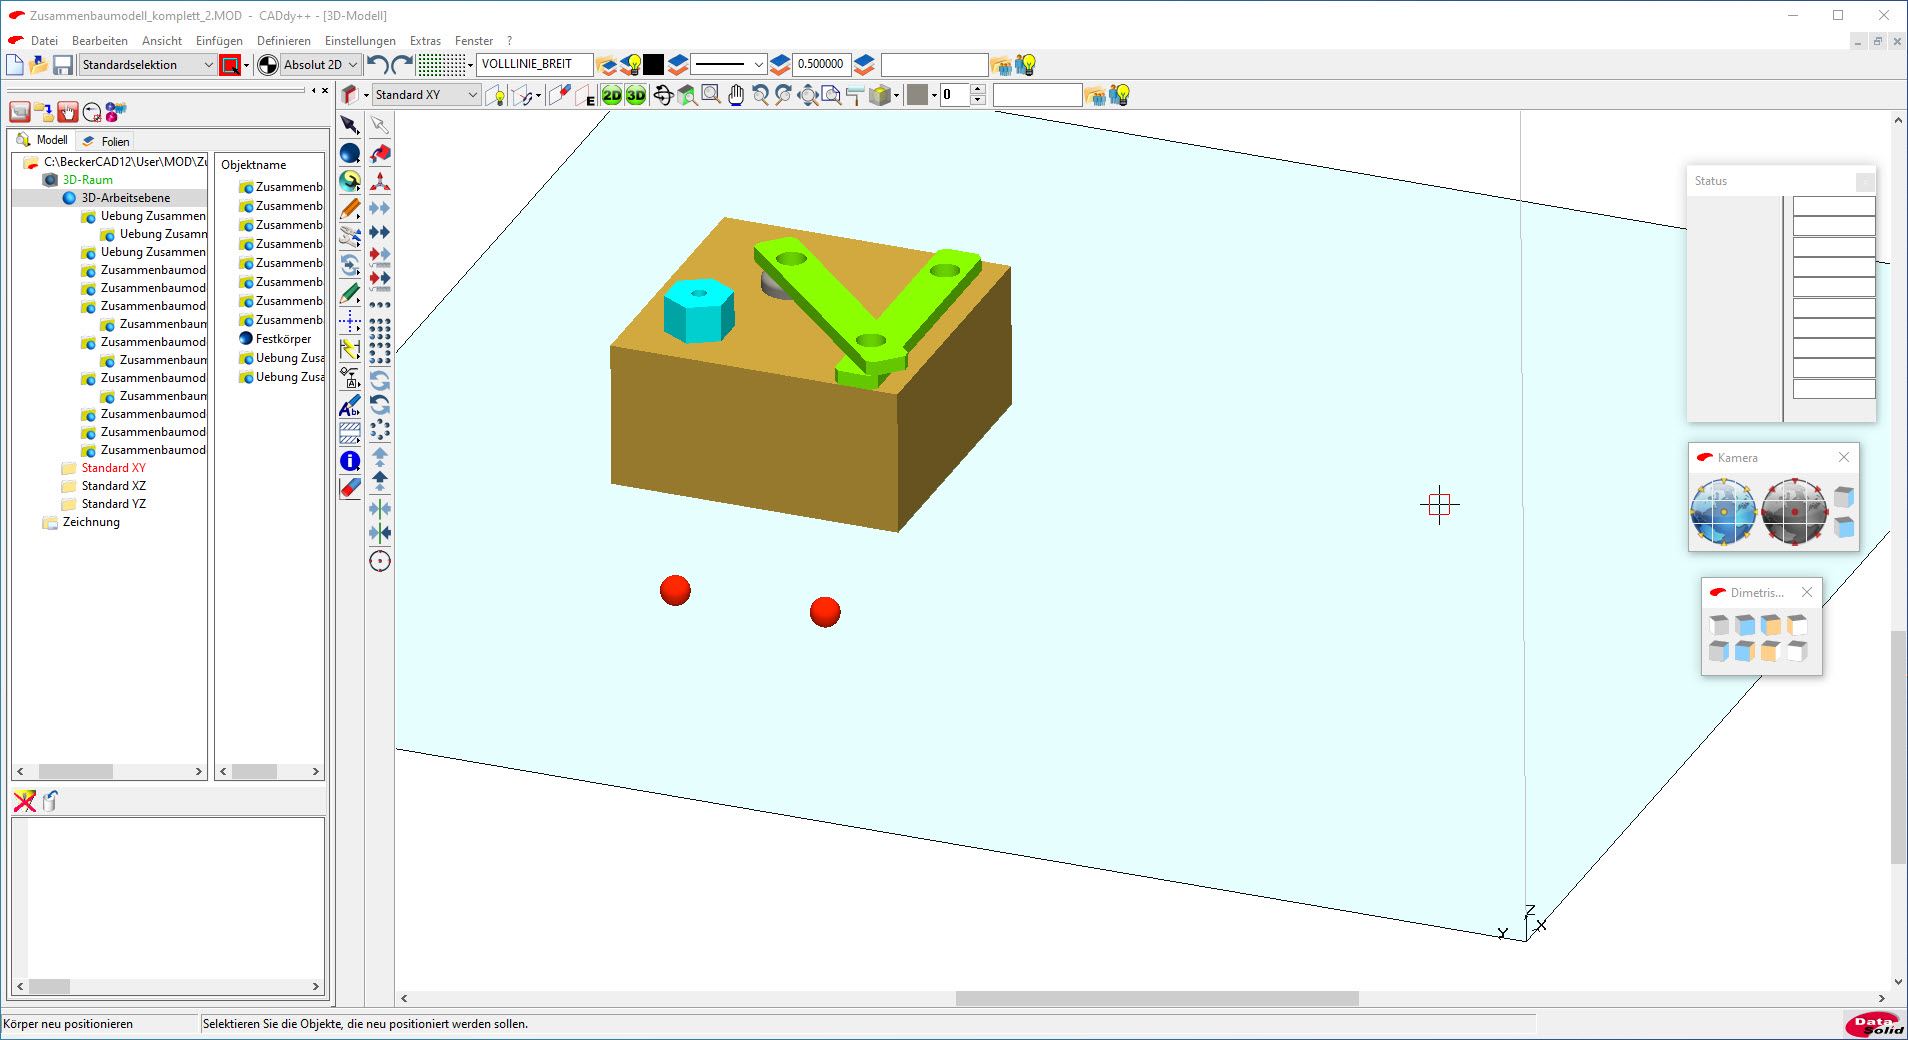Toggle the dotted grid display button

(x=441, y=65)
